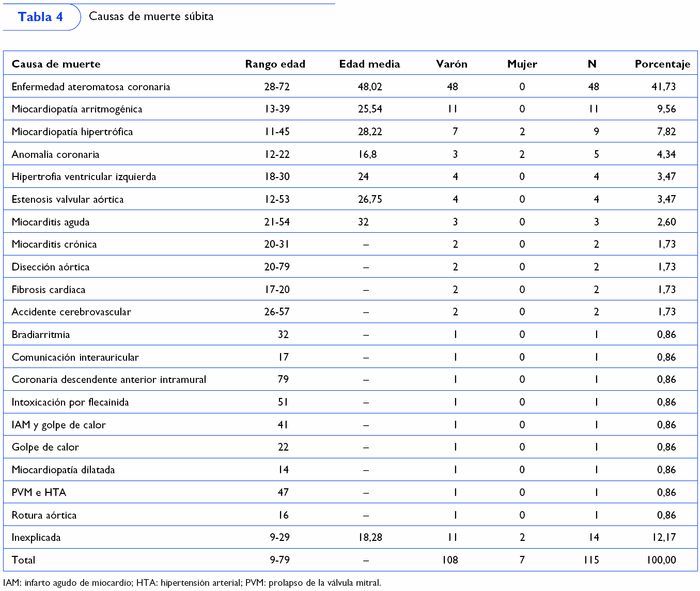Screen dimensions: 700x591
Task: Click the 'Porcentaje' column header
Action: tap(662, 64)
